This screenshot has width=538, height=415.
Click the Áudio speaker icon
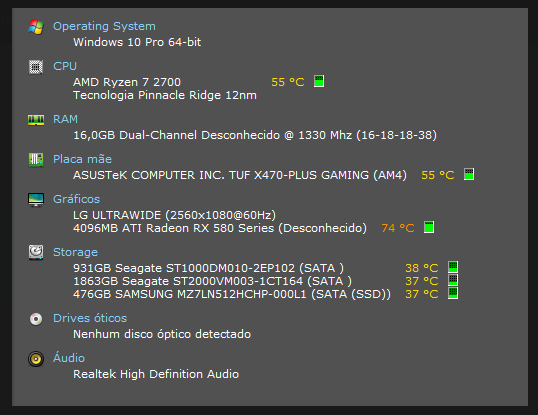click(36, 359)
